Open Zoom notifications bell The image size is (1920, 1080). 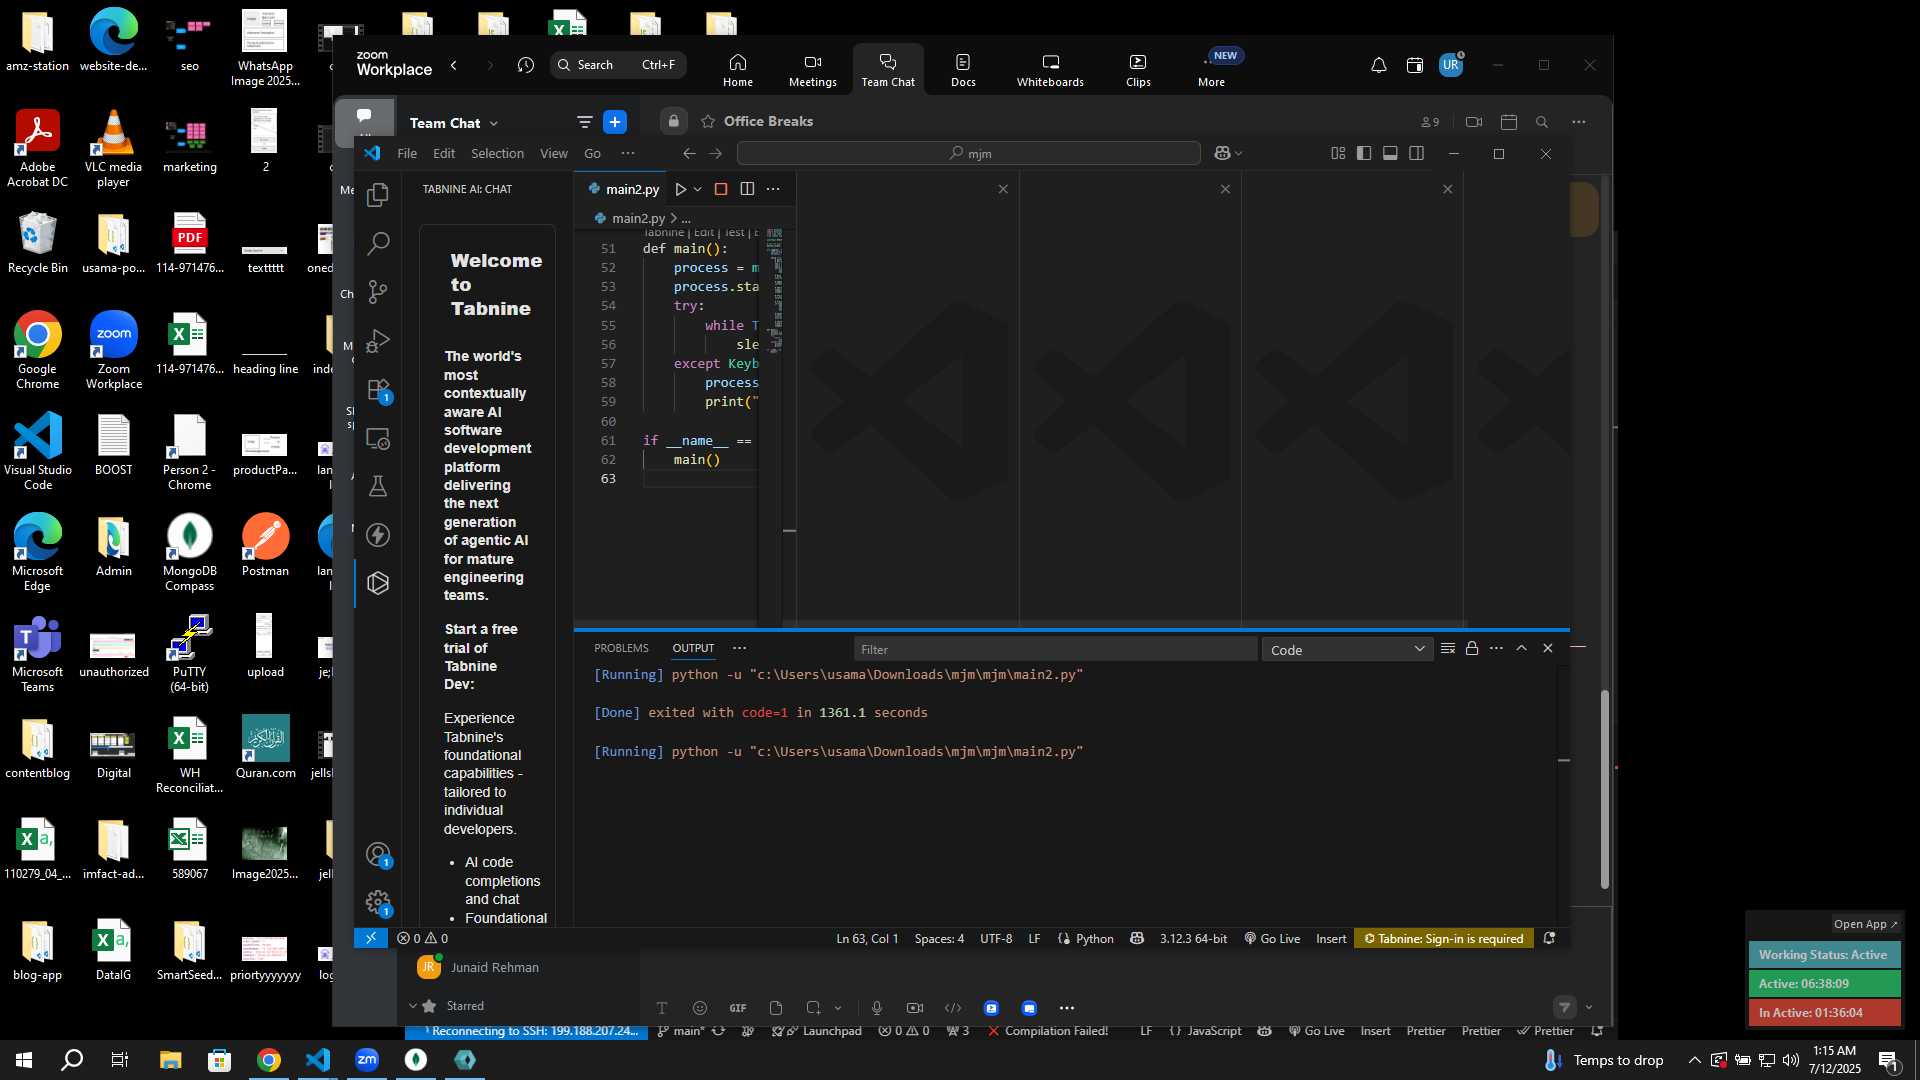pyautogui.click(x=1378, y=65)
